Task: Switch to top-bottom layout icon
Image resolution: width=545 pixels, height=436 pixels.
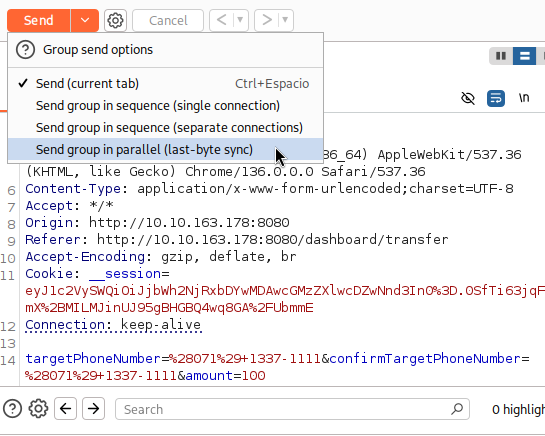Action: click(x=524, y=56)
